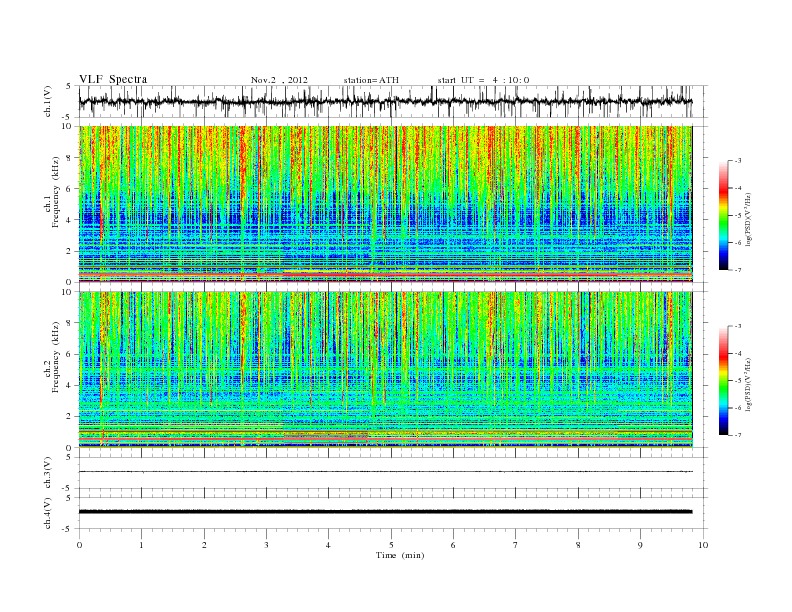
Task: Click the "3" tick on the Time axis
Action: coord(266,545)
